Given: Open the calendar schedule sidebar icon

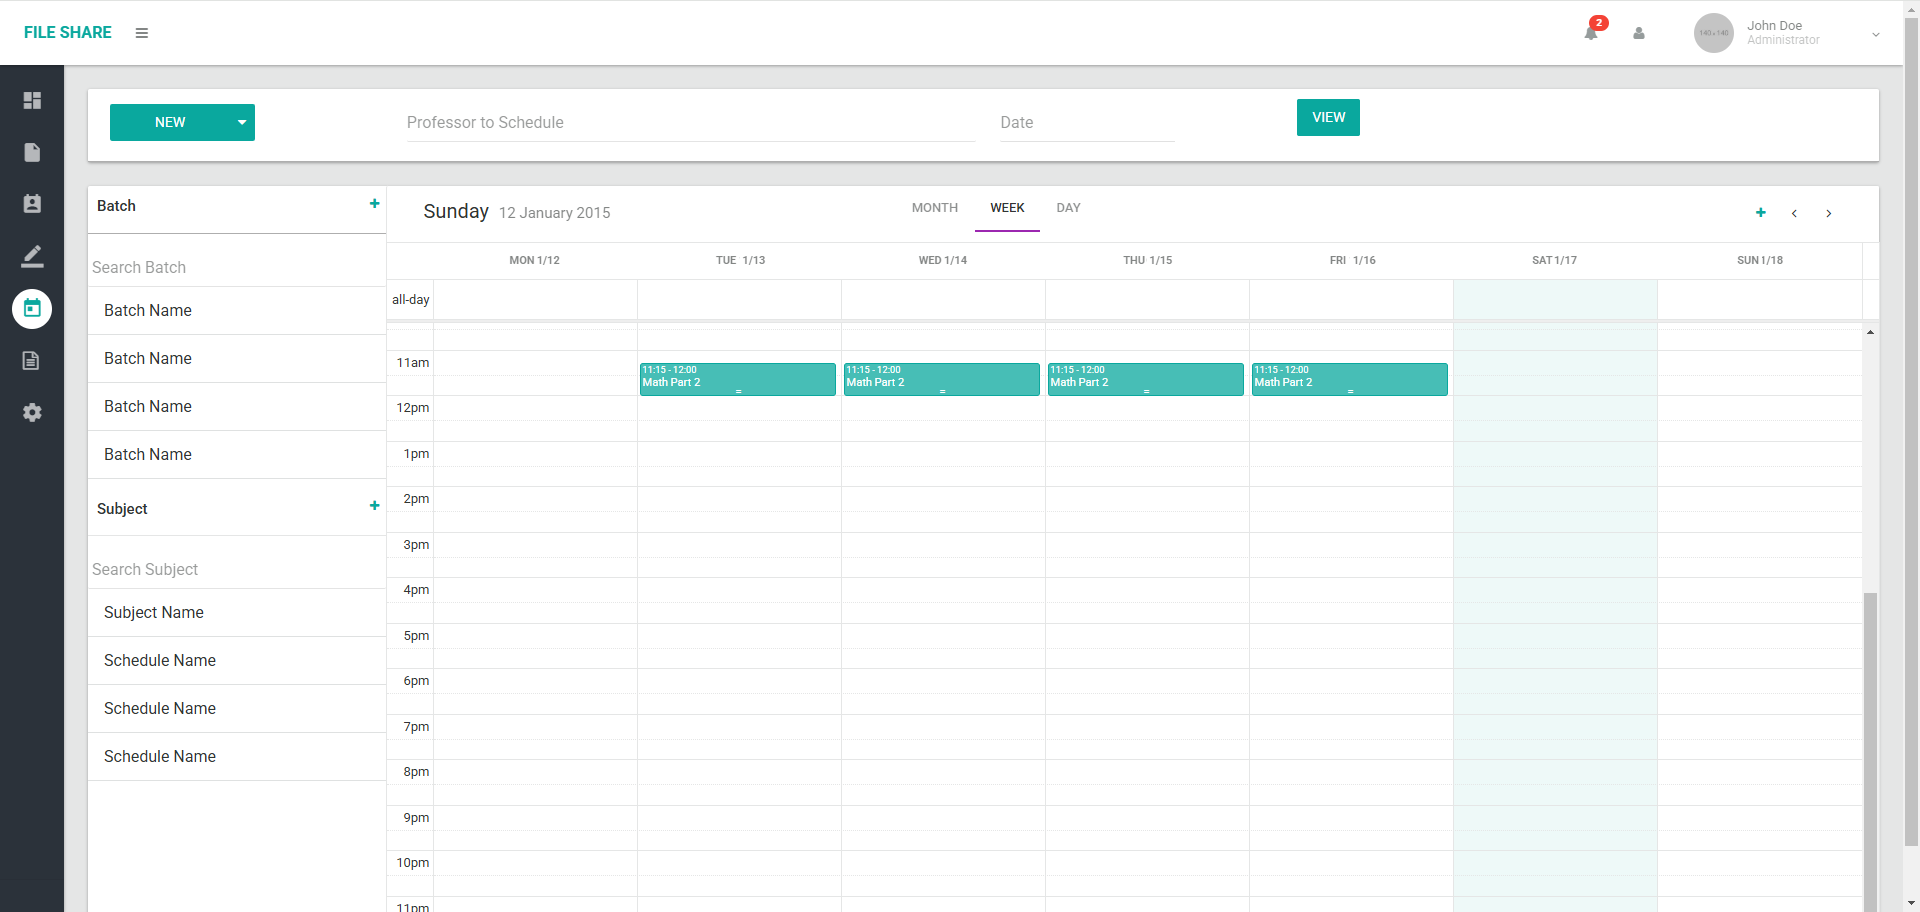Looking at the screenshot, I should [x=32, y=308].
